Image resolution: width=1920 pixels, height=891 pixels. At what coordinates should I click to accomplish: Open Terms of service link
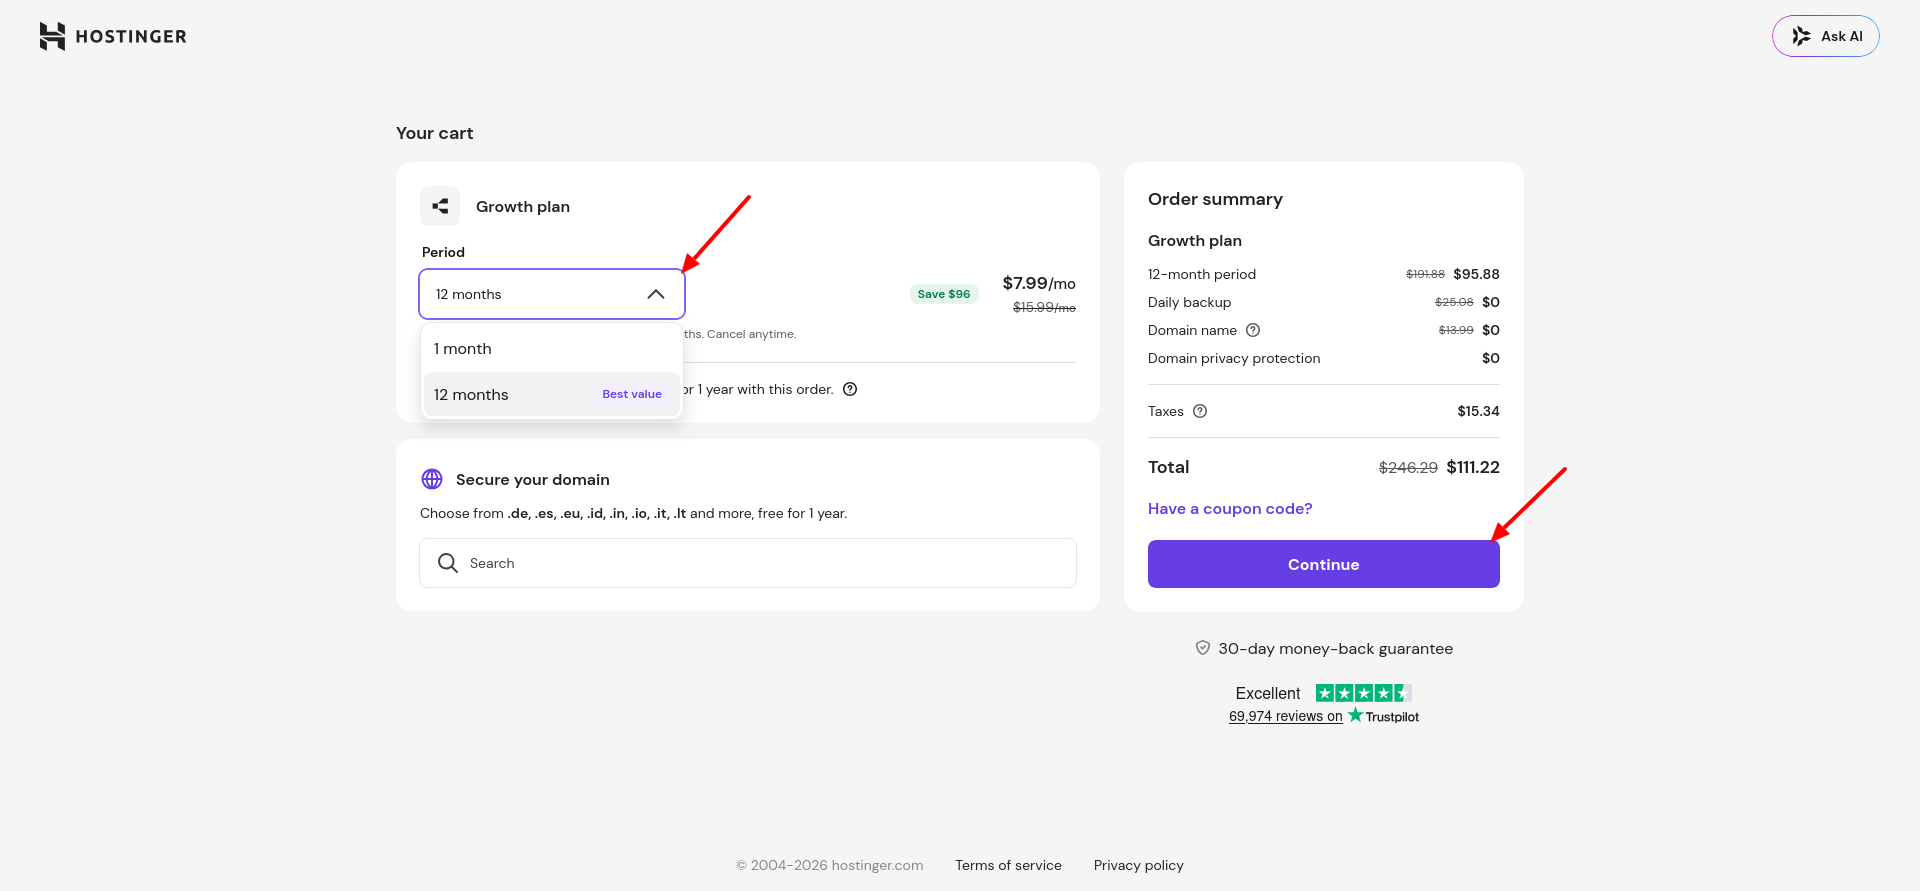pyautogui.click(x=1008, y=865)
